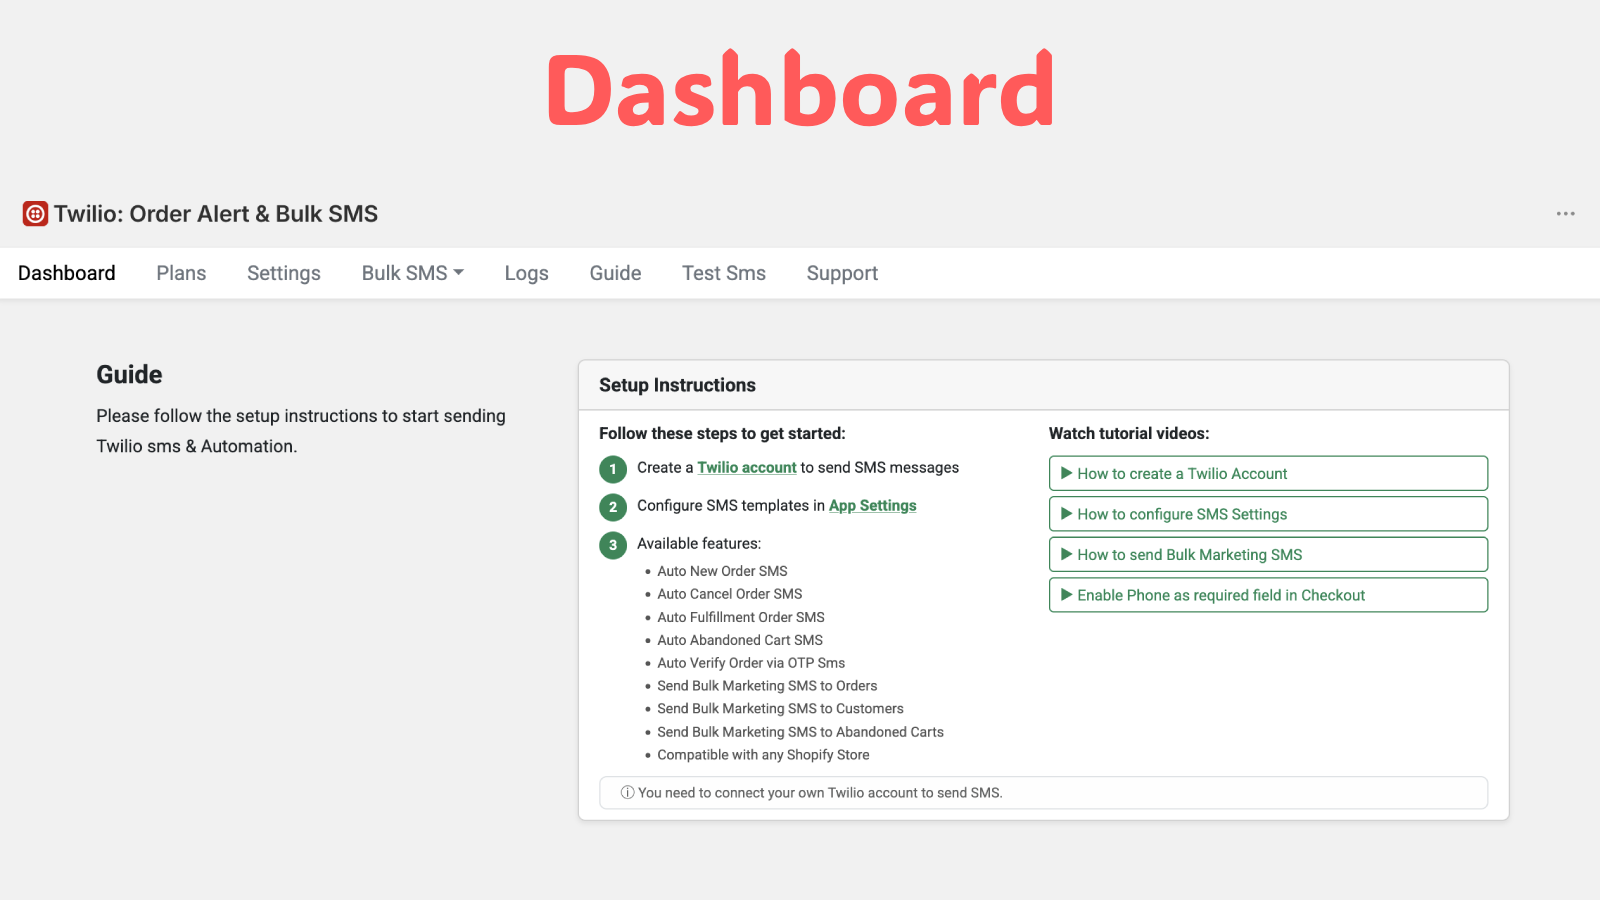Click the Auto New Order SMS item
Screen dimensions: 1600x900
click(x=722, y=571)
